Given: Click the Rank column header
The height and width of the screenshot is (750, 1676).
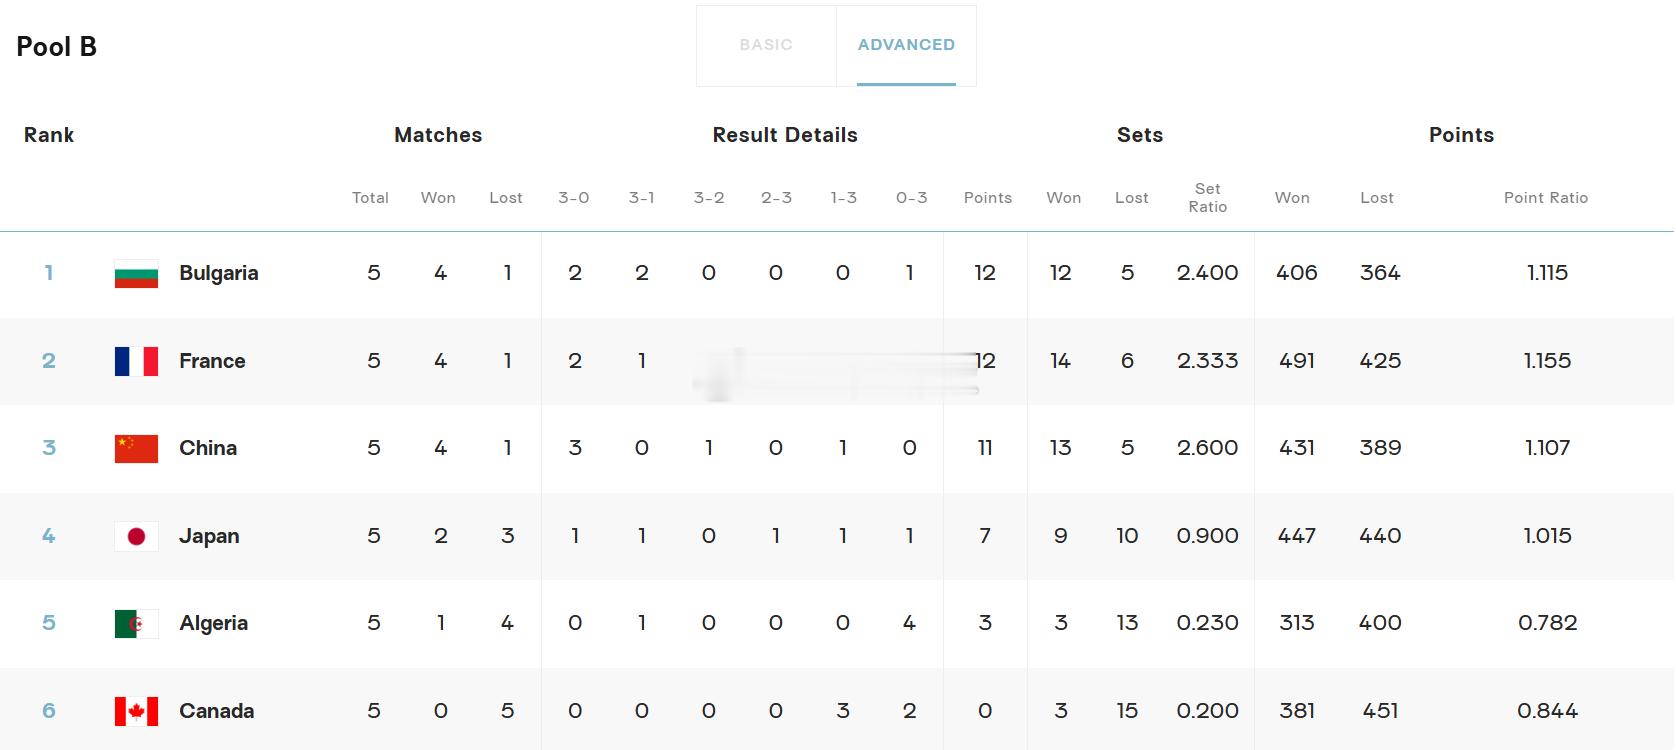Looking at the screenshot, I should [x=49, y=135].
